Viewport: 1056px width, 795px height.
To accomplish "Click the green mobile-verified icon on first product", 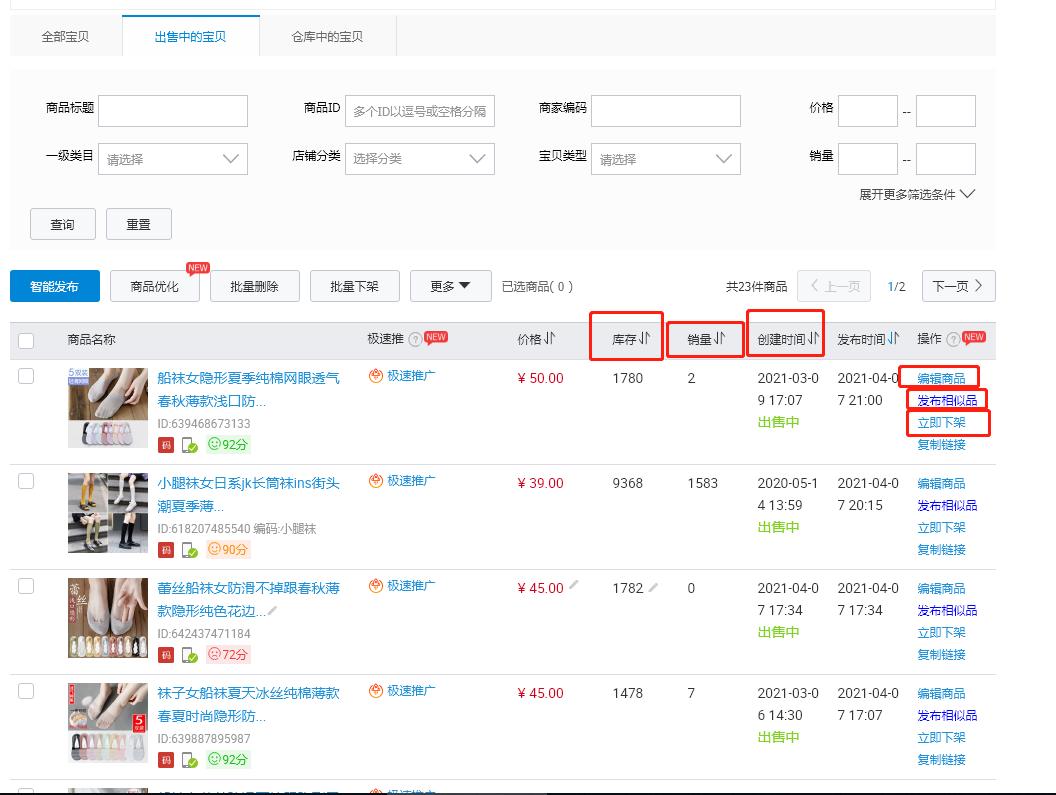I will tap(188, 443).
